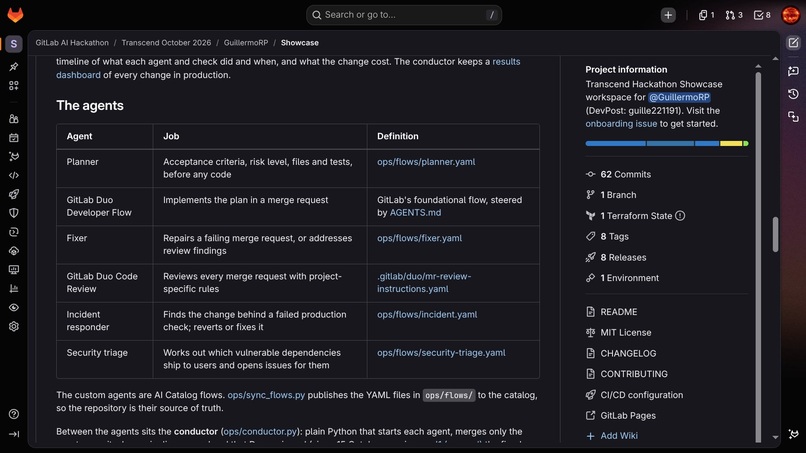Show Terraform State info icon
The height and width of the screenshot is (453, 806).
point(680,216)
